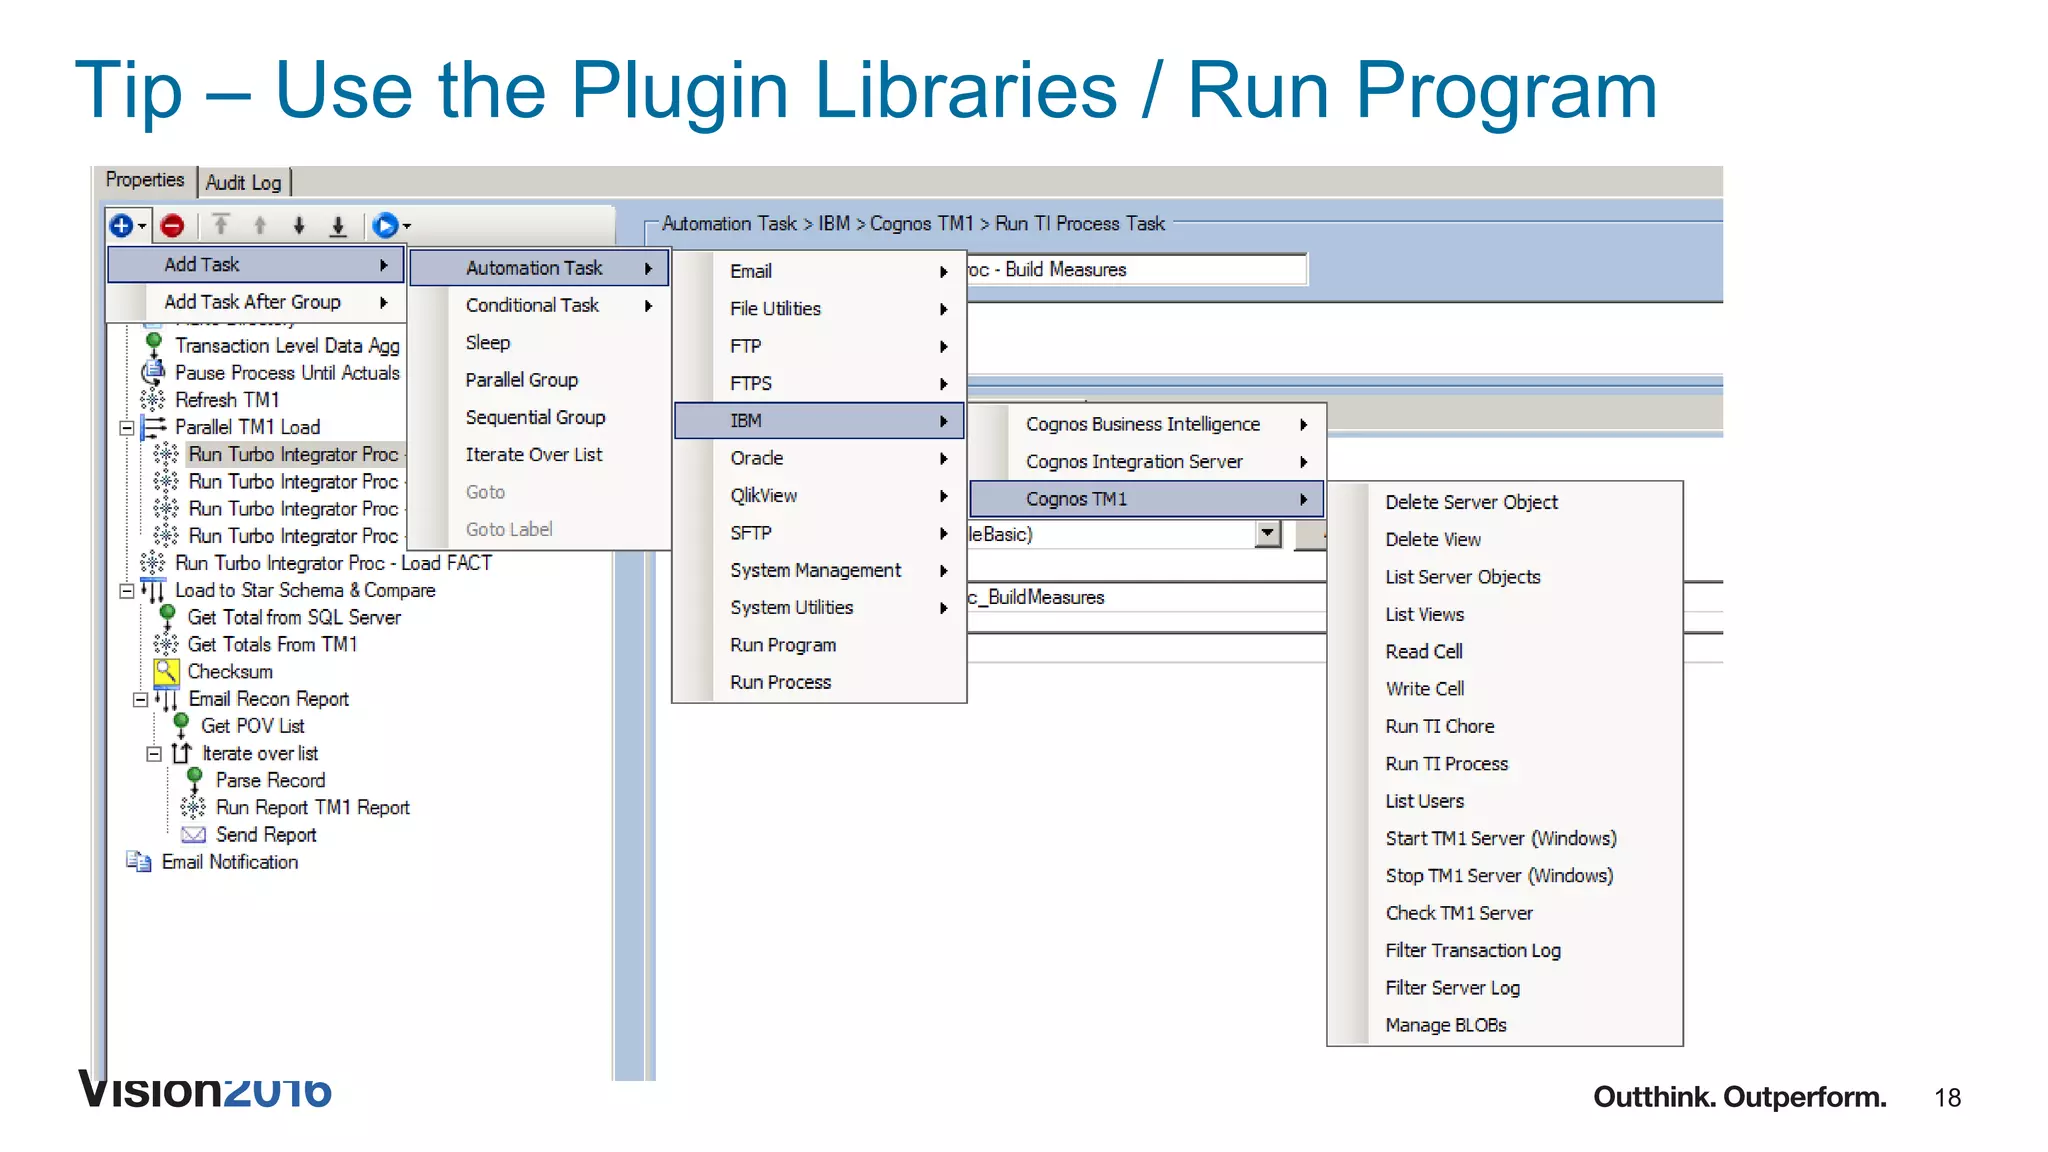Open Cognos Integration Server submenu
2048x1152 pixels.
tap(1147, 462)
